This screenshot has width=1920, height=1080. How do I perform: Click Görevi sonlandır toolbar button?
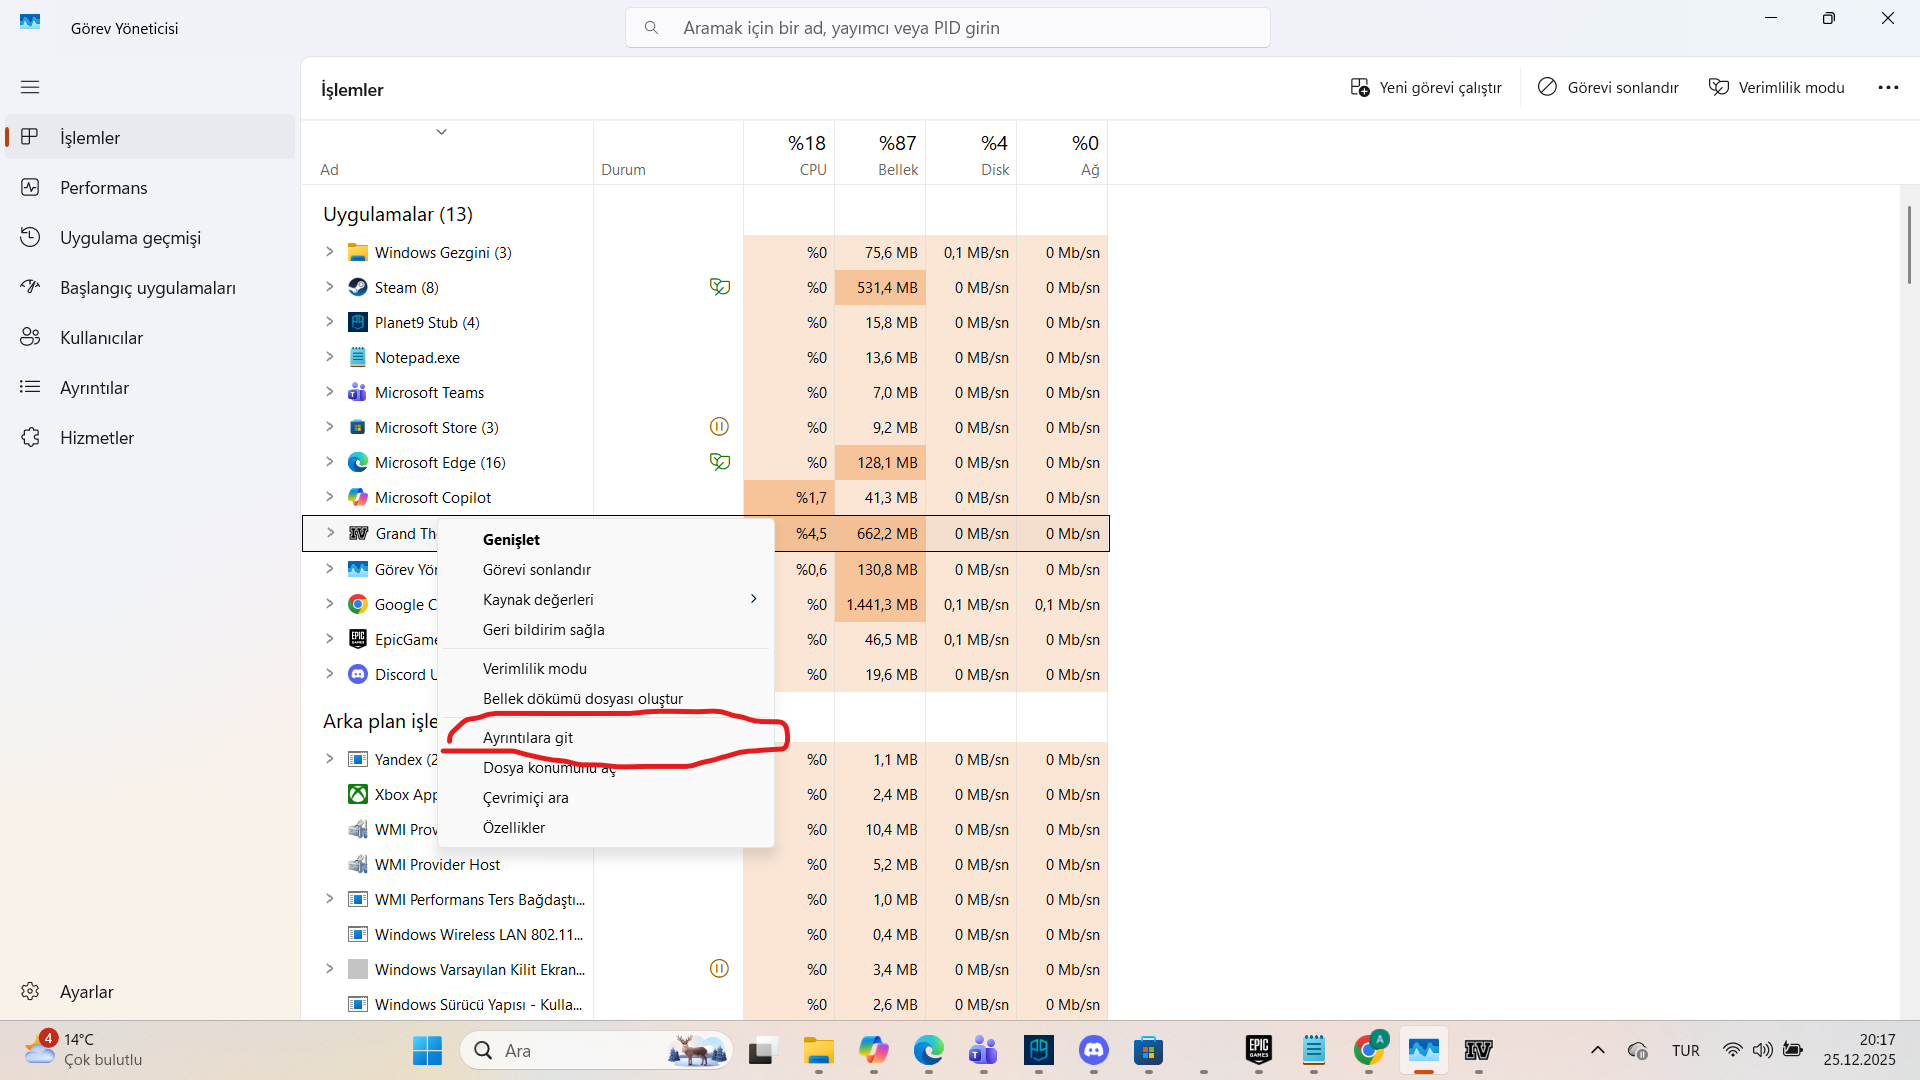(x=1608, y=88)
